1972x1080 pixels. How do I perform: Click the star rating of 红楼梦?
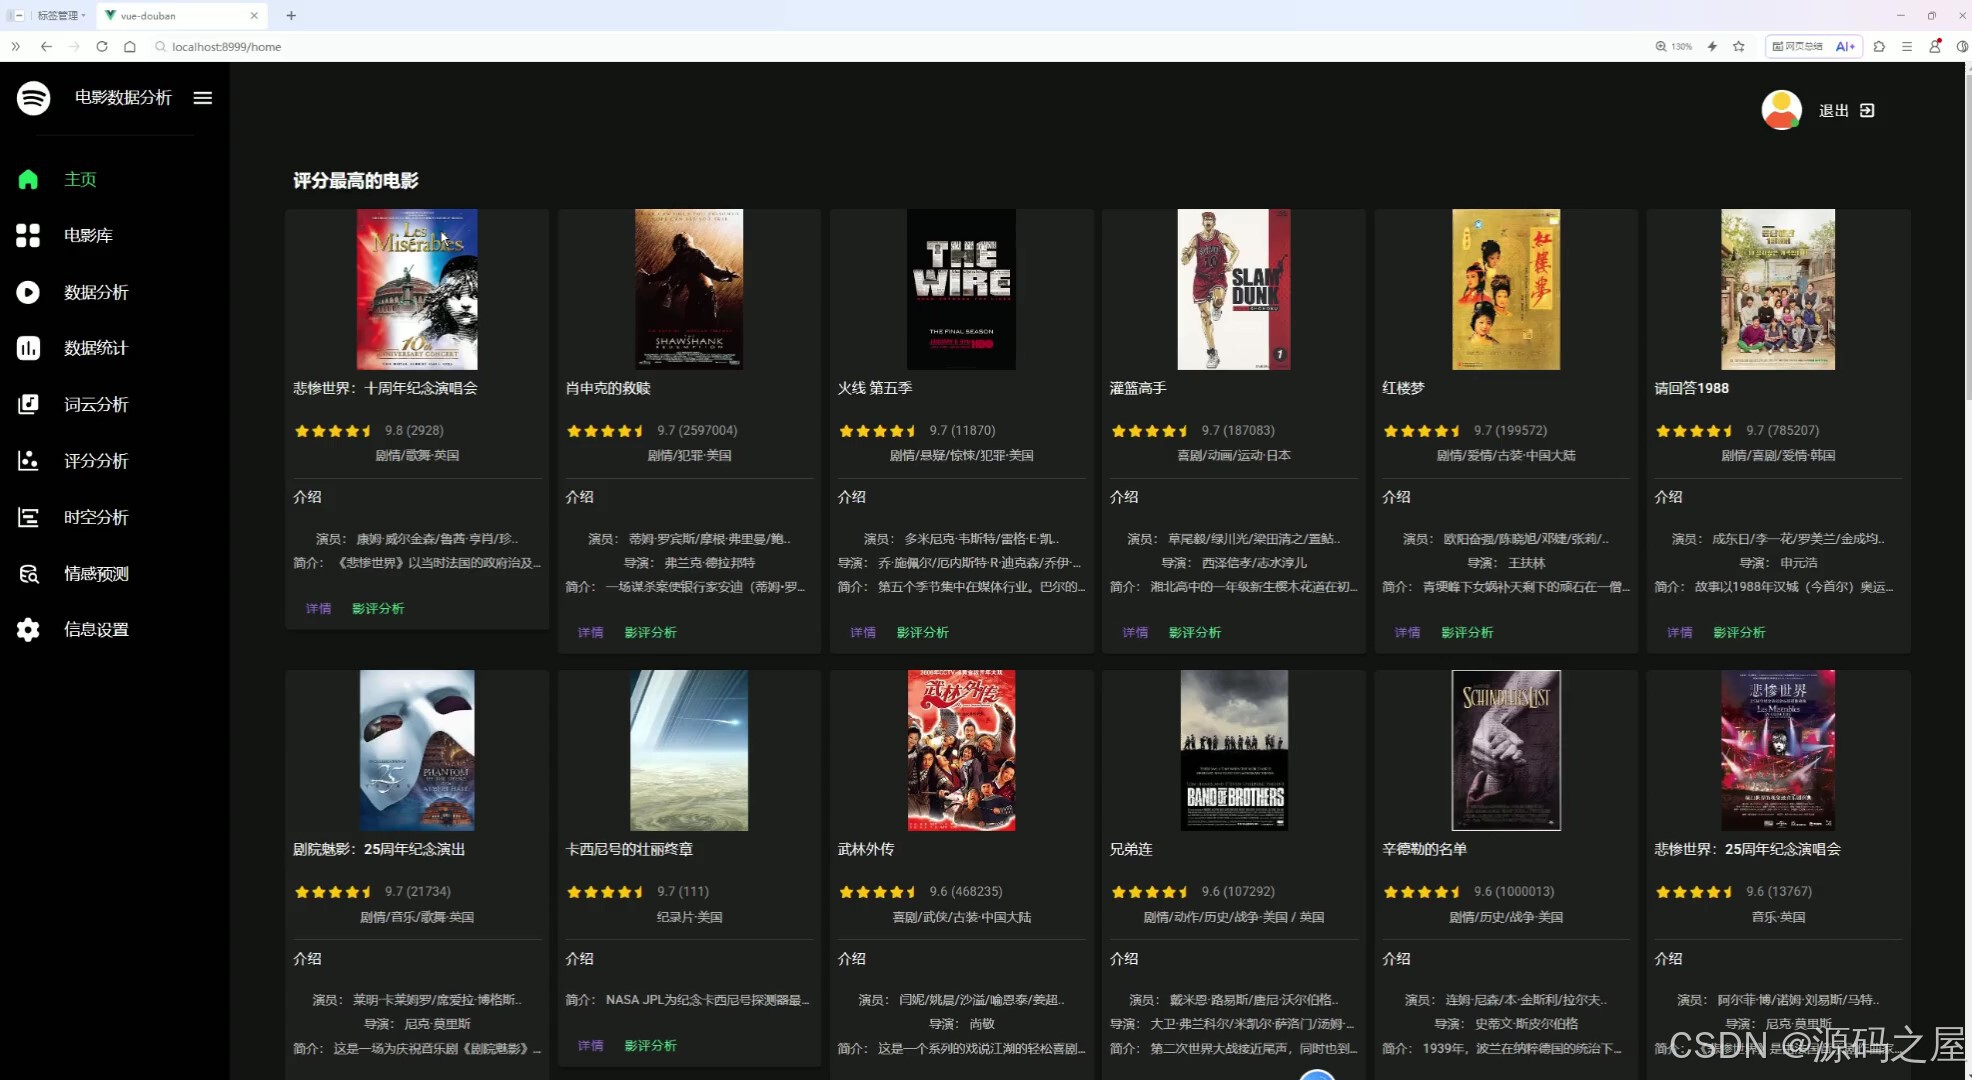coord(1421,431)
